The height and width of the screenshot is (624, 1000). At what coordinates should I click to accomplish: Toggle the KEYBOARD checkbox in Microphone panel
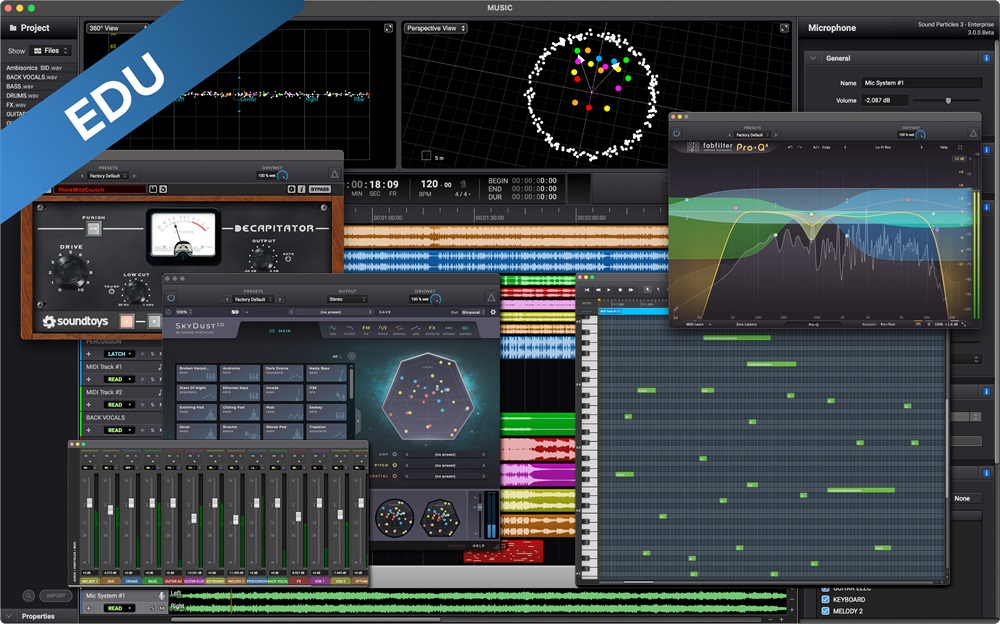click(x=825, y=599)
